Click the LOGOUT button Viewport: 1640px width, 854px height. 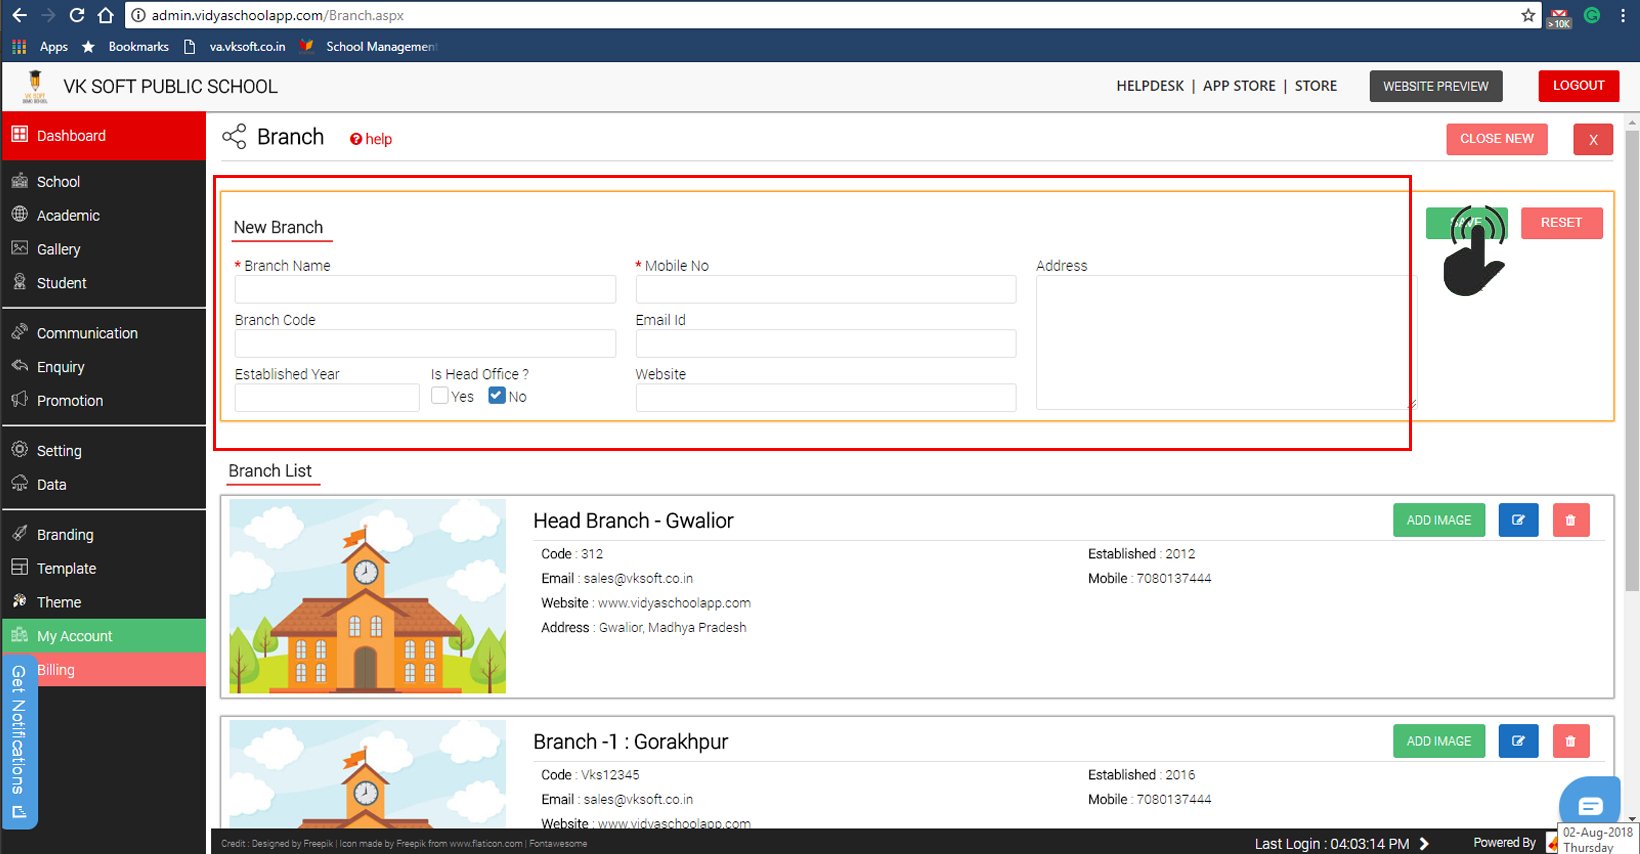tap(1579, 86)
